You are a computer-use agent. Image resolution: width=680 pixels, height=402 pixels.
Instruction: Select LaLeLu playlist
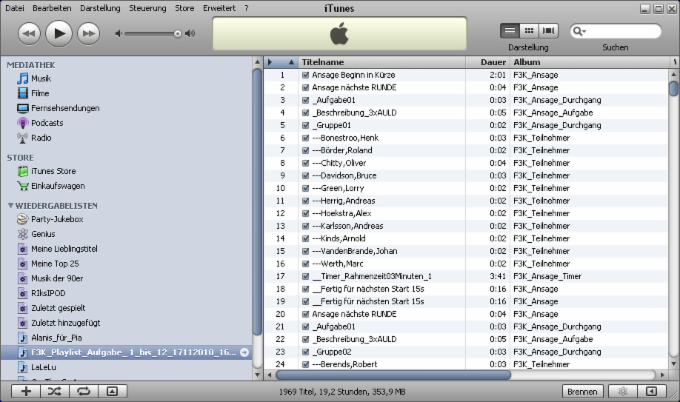coord(43,367)
